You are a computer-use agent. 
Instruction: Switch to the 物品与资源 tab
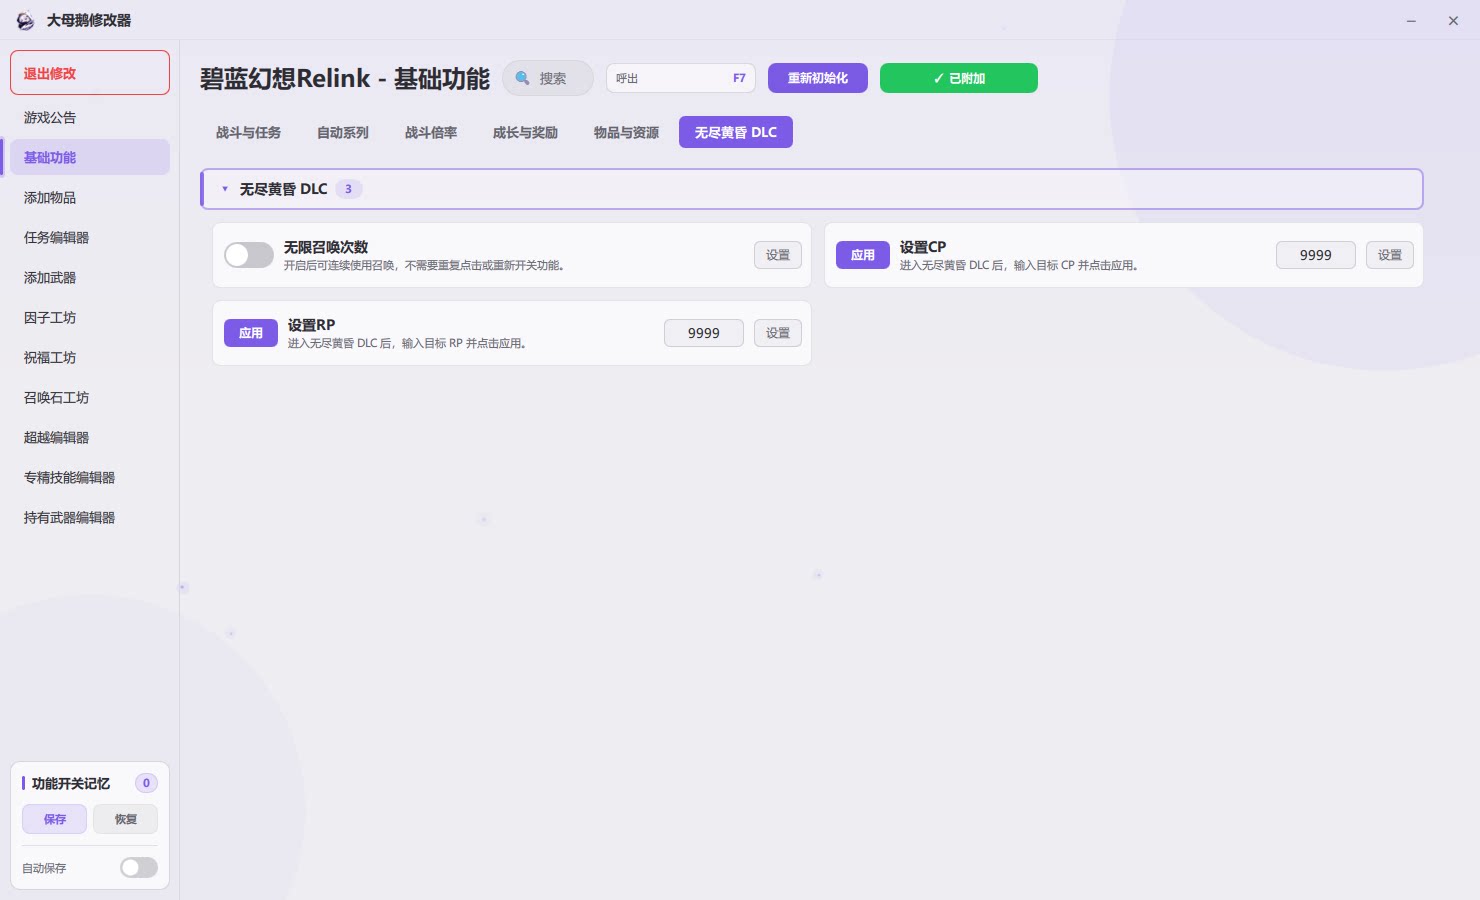pyautogui.click(x=626, y=132)
